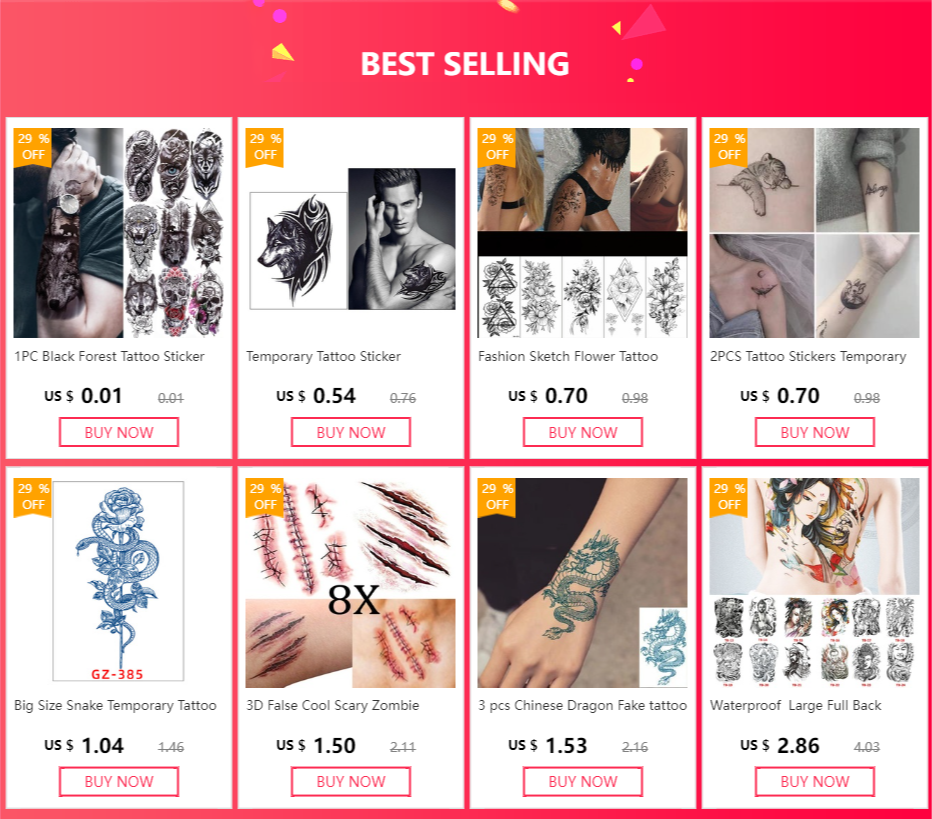This screenshot has width=932, height=819.
Task: Open the wolf Temporary Tattoo Sticker image
Action: pyautogui.click(x=351, y=233)
